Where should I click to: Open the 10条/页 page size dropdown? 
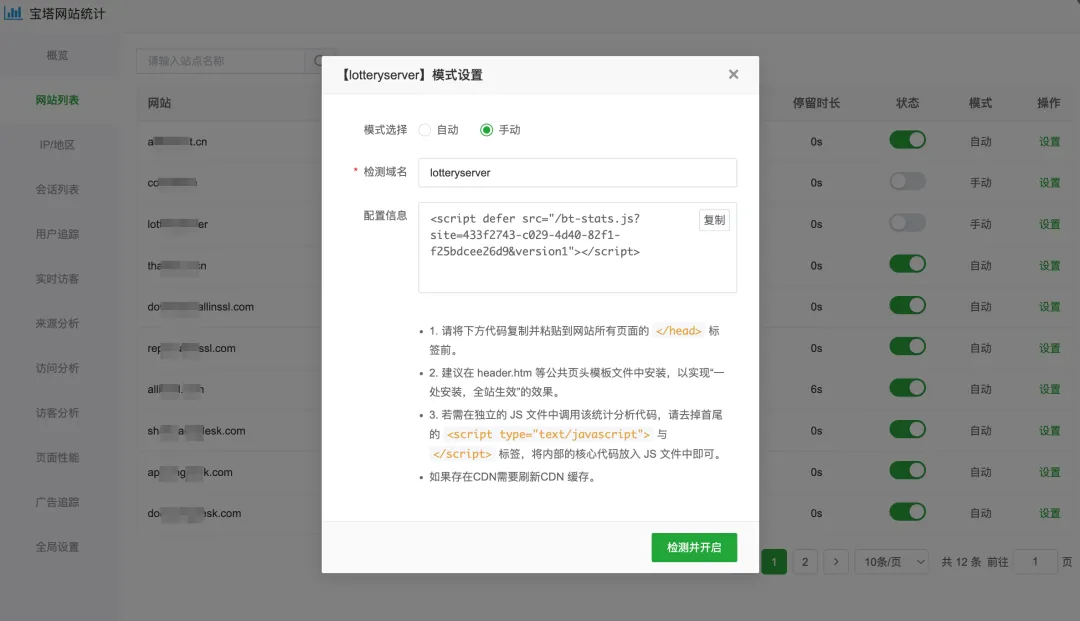point(892,562)
